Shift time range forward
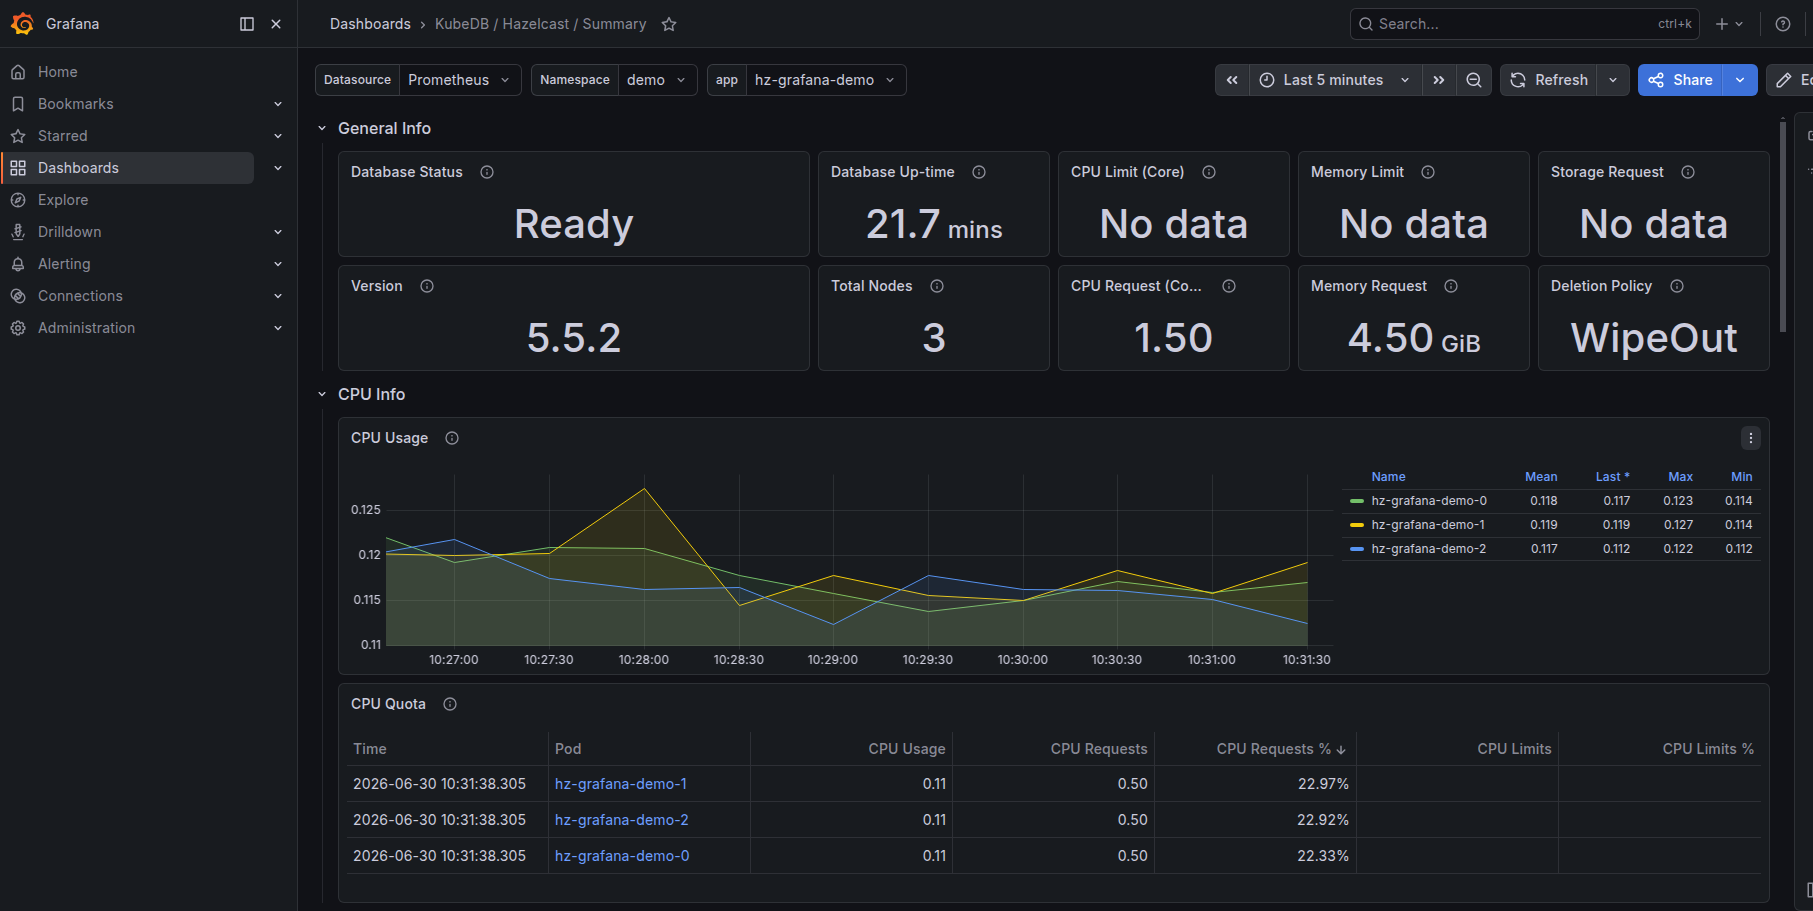This screenshot has height=911, width=1813. point(1438,80)
